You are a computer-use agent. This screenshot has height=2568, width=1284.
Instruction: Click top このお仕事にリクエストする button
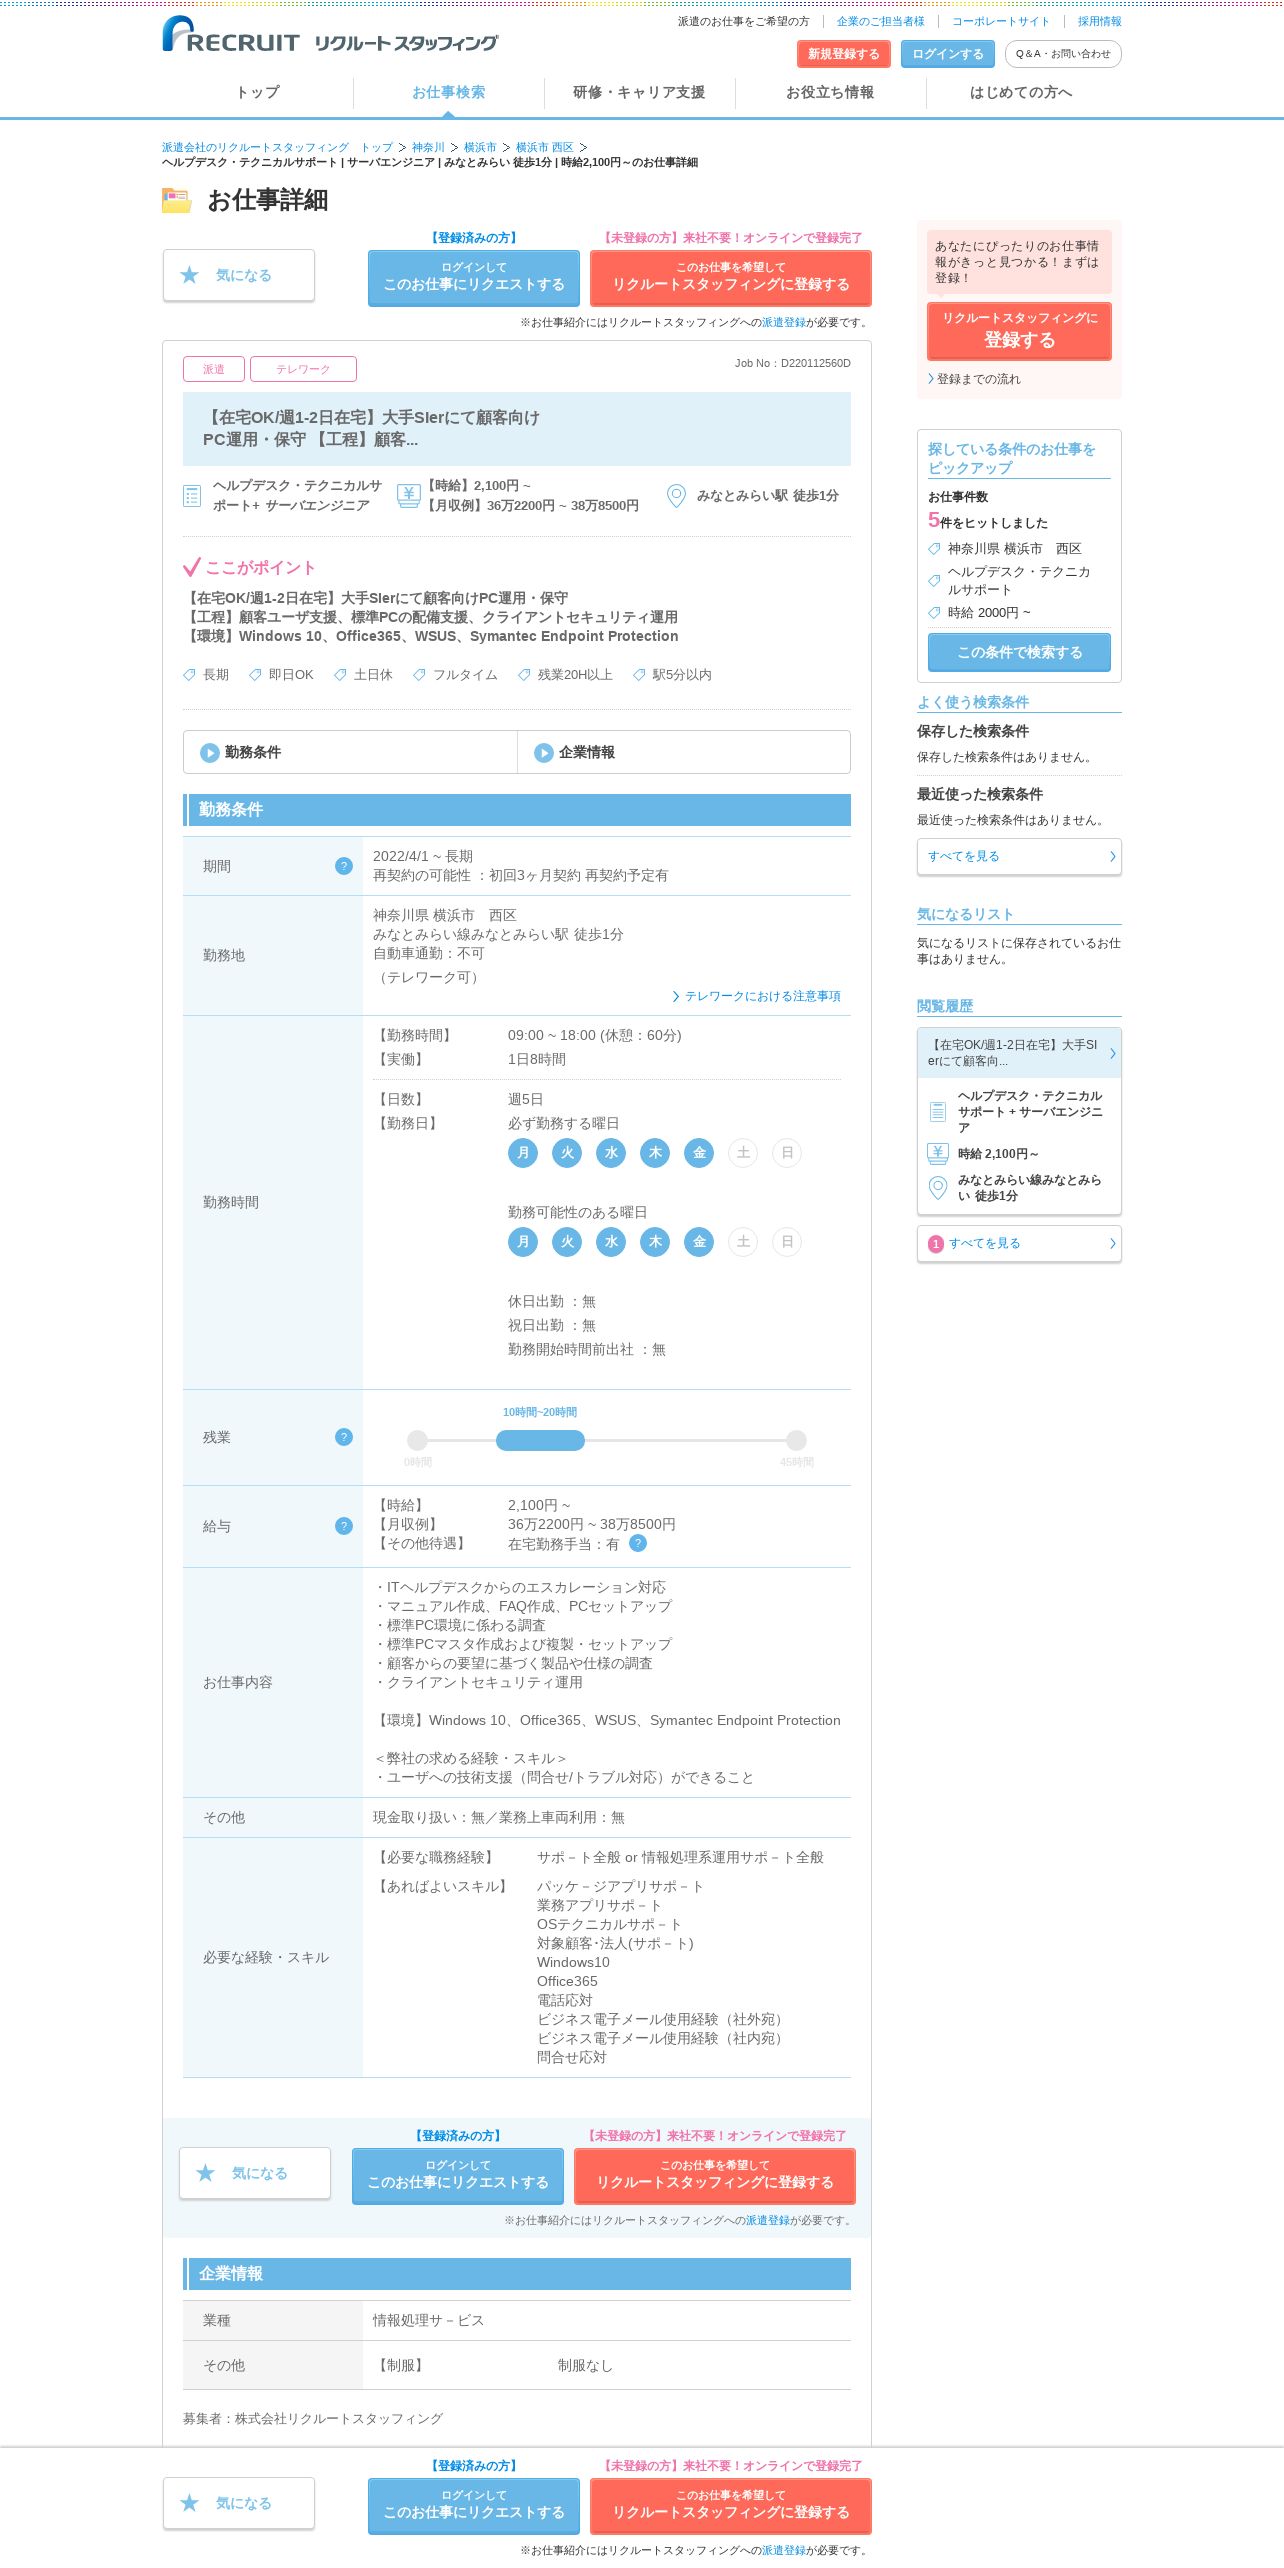pyautogui.click(x=474, y=278)
